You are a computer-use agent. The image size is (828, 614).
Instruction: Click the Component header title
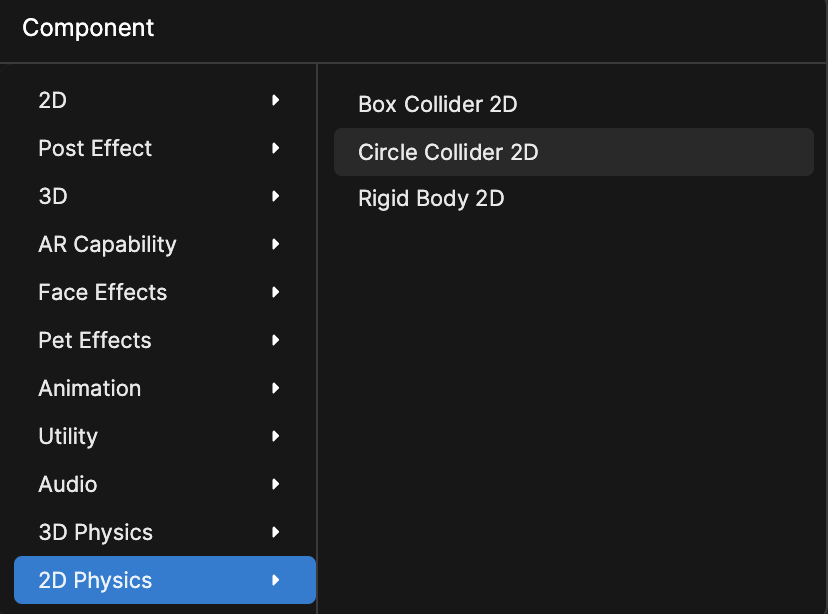[88, 28]
